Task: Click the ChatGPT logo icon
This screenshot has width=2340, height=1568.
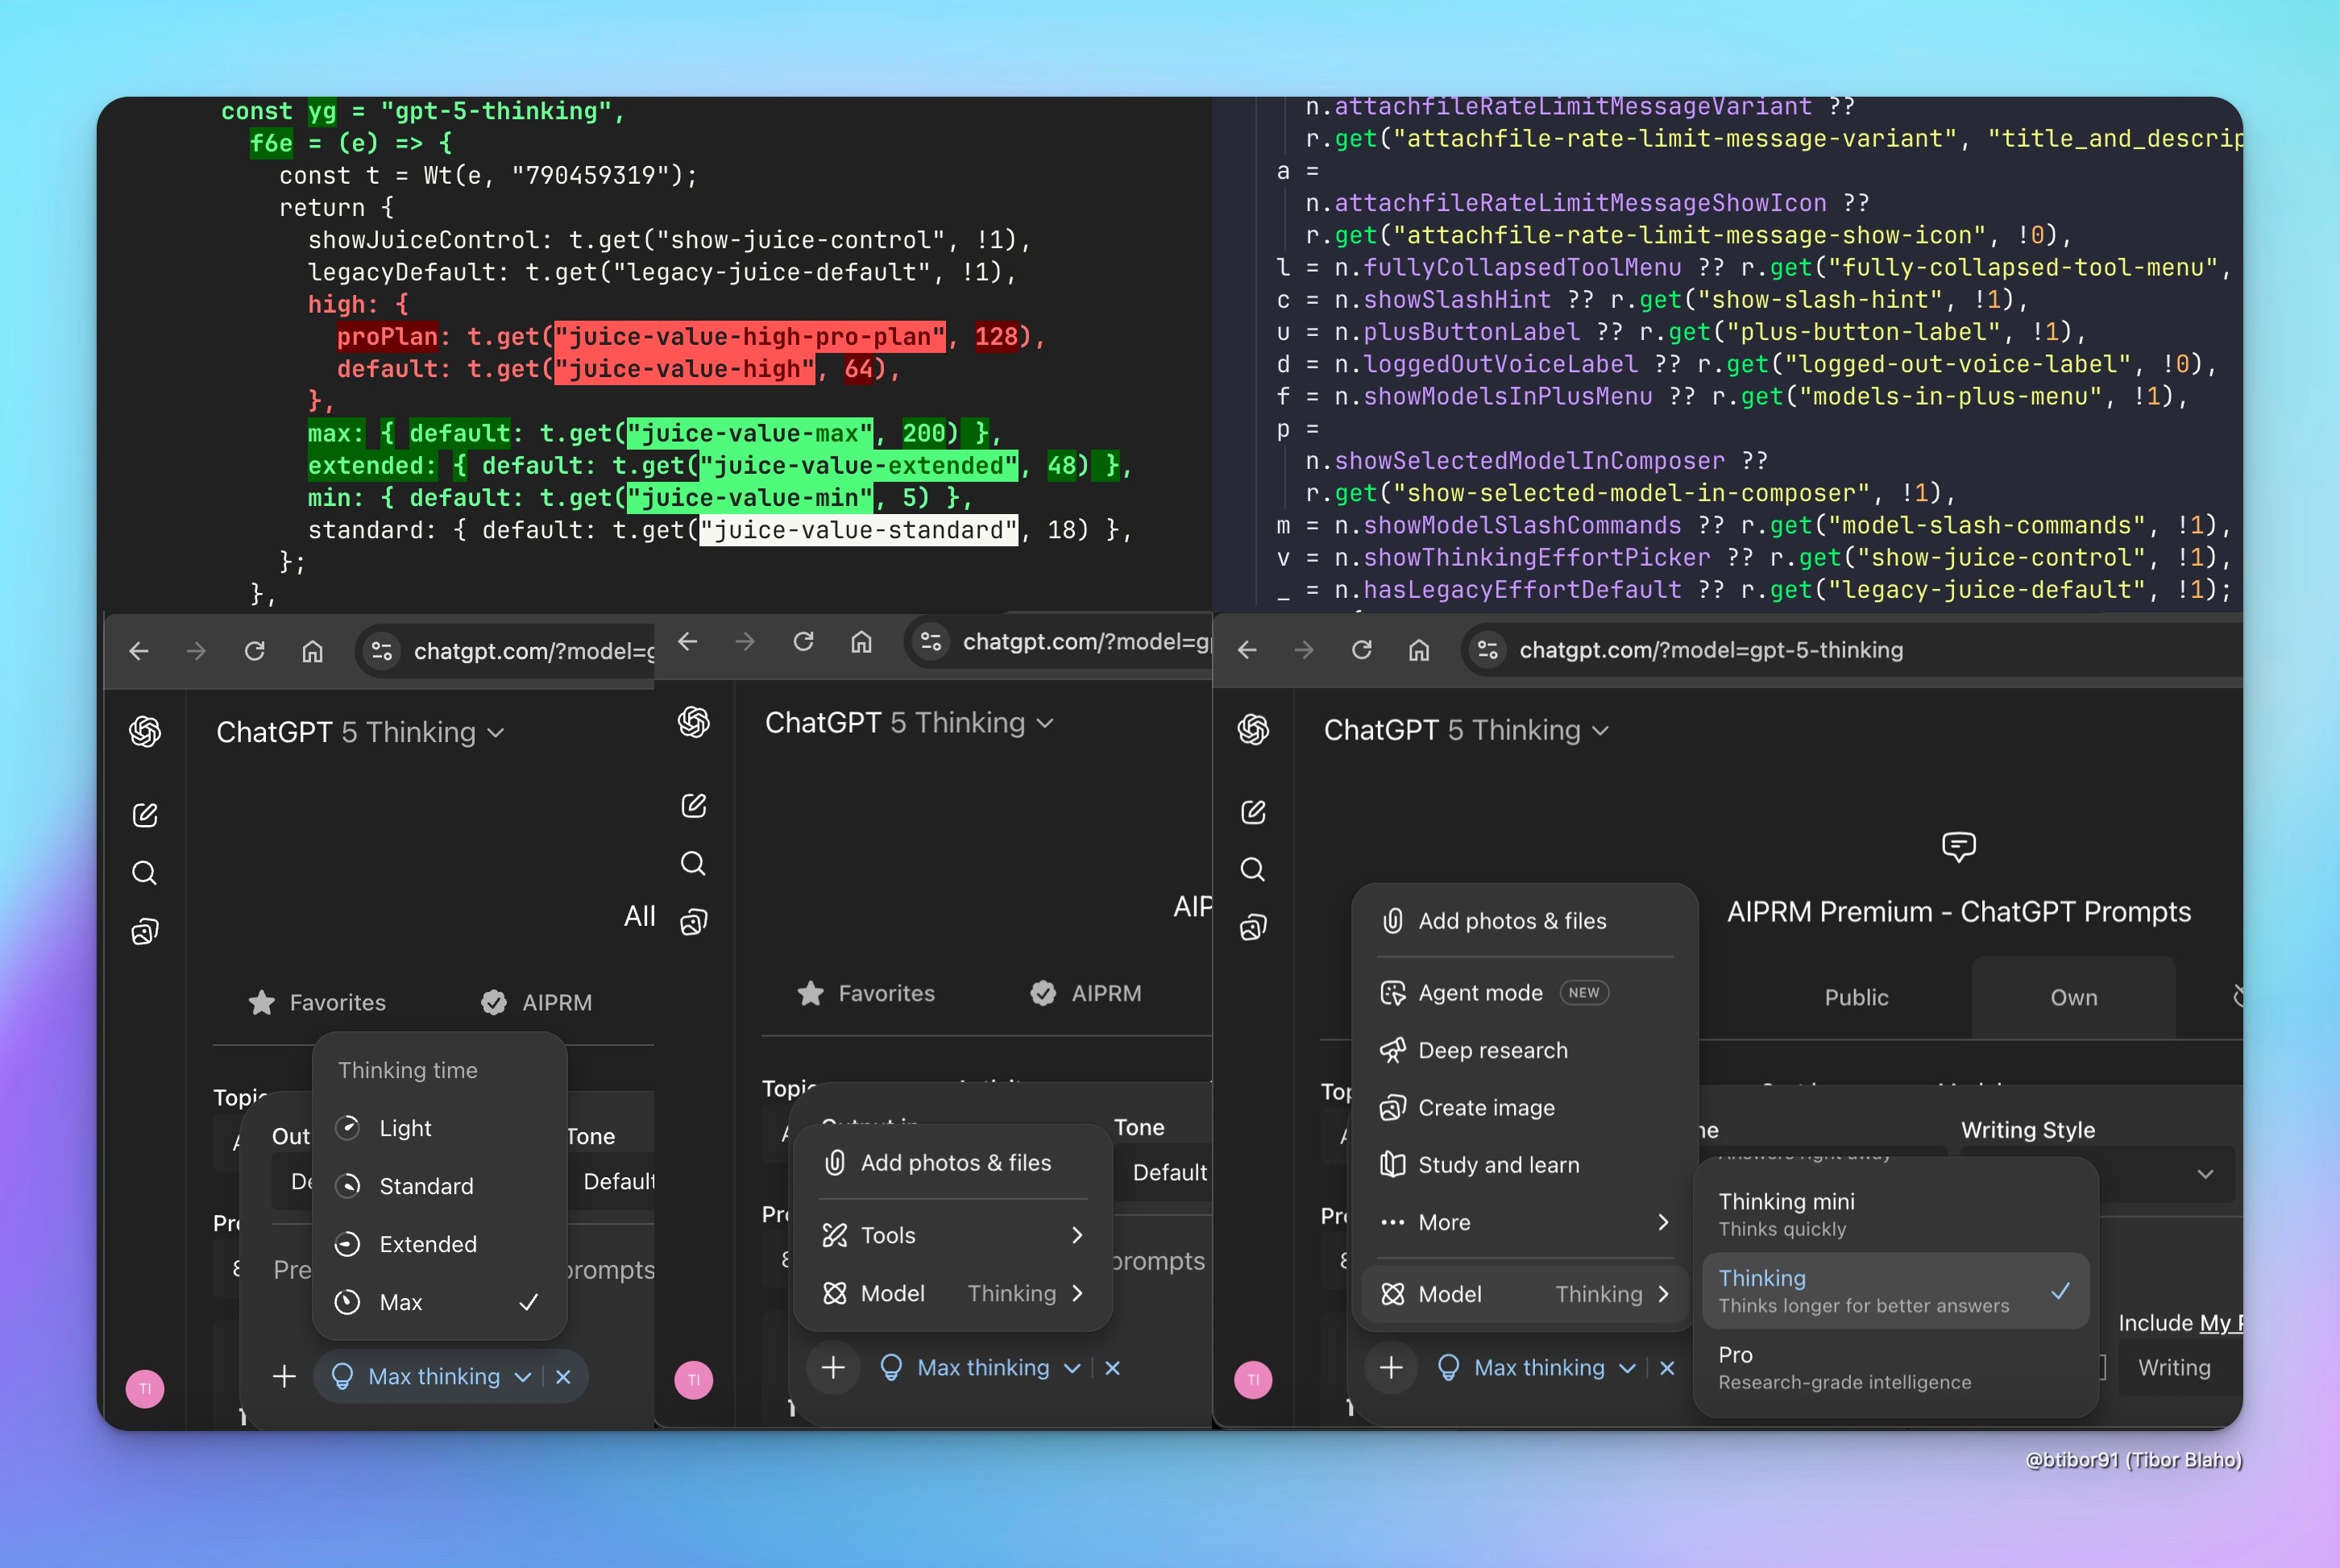Action: [146, 732]
